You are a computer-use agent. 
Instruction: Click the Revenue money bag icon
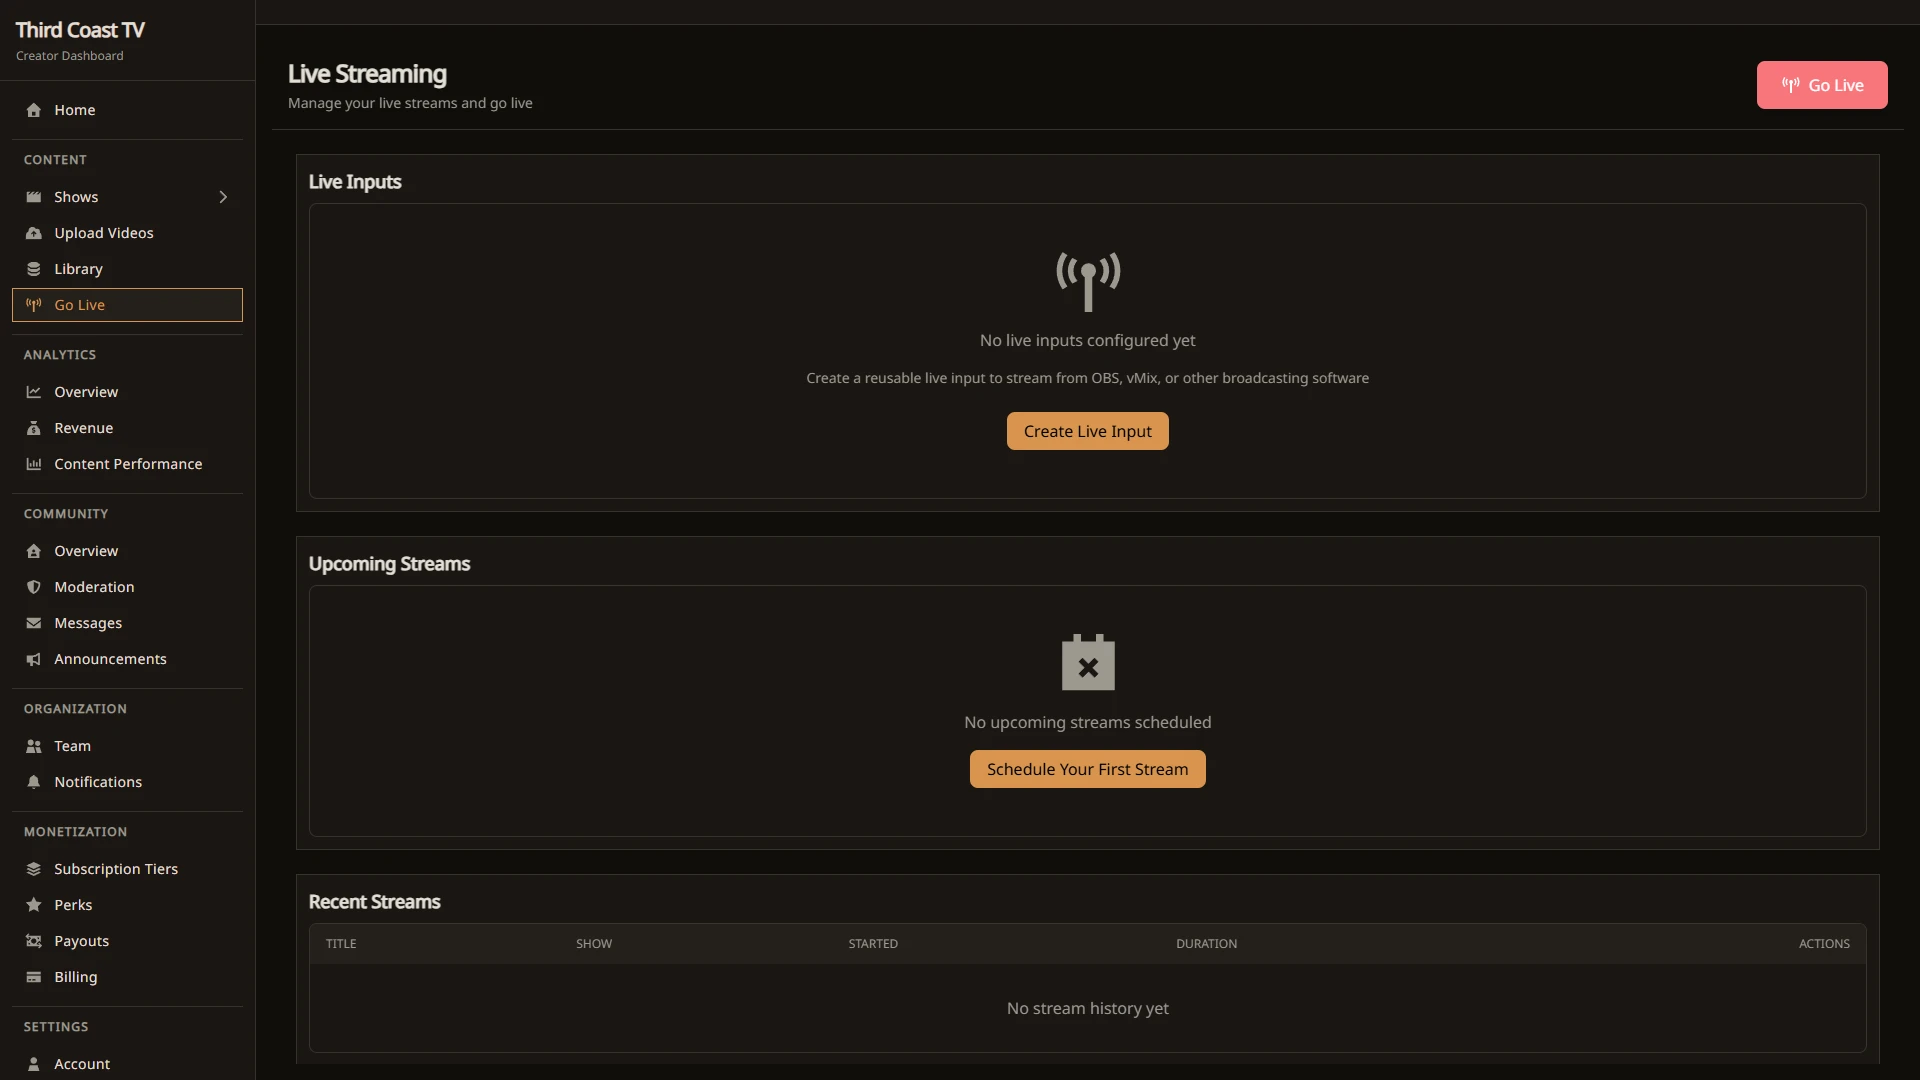(34, 428)
